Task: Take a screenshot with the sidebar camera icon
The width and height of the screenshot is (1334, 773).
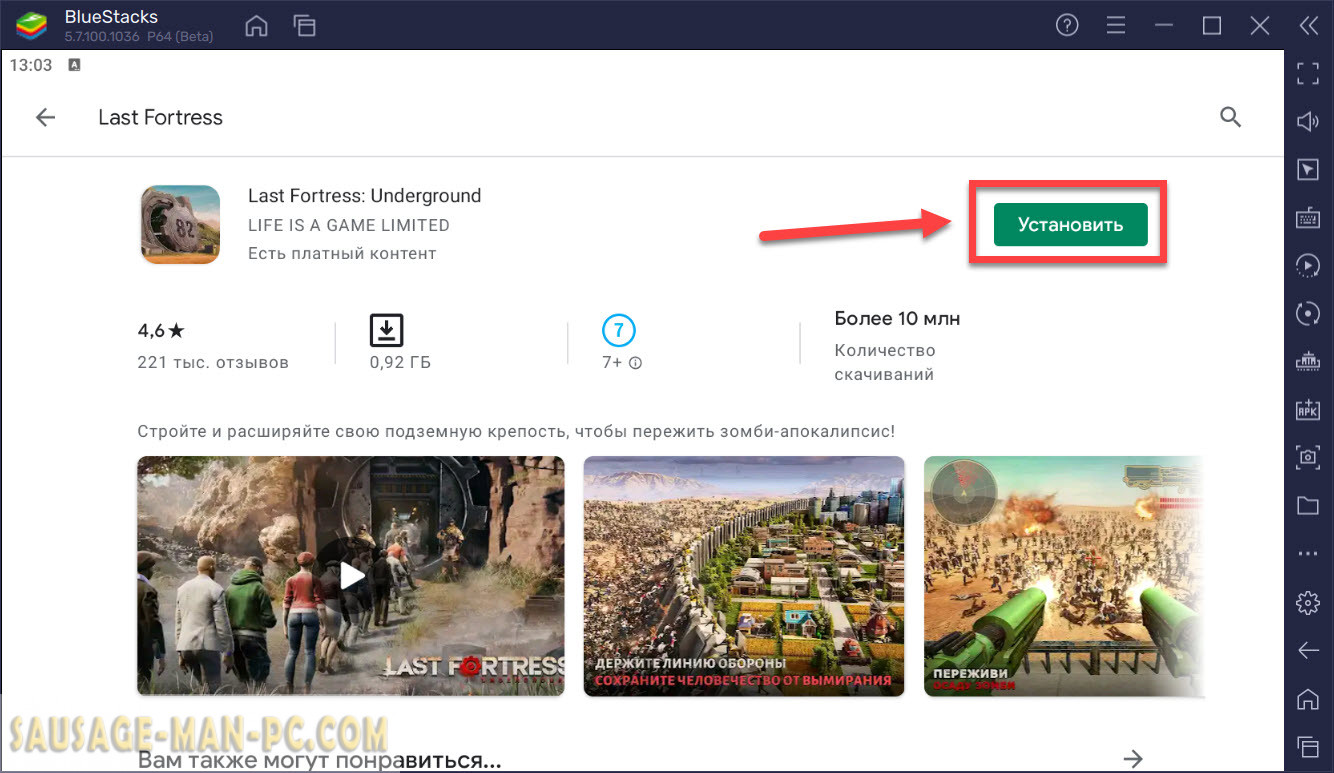Action: 1308,457
